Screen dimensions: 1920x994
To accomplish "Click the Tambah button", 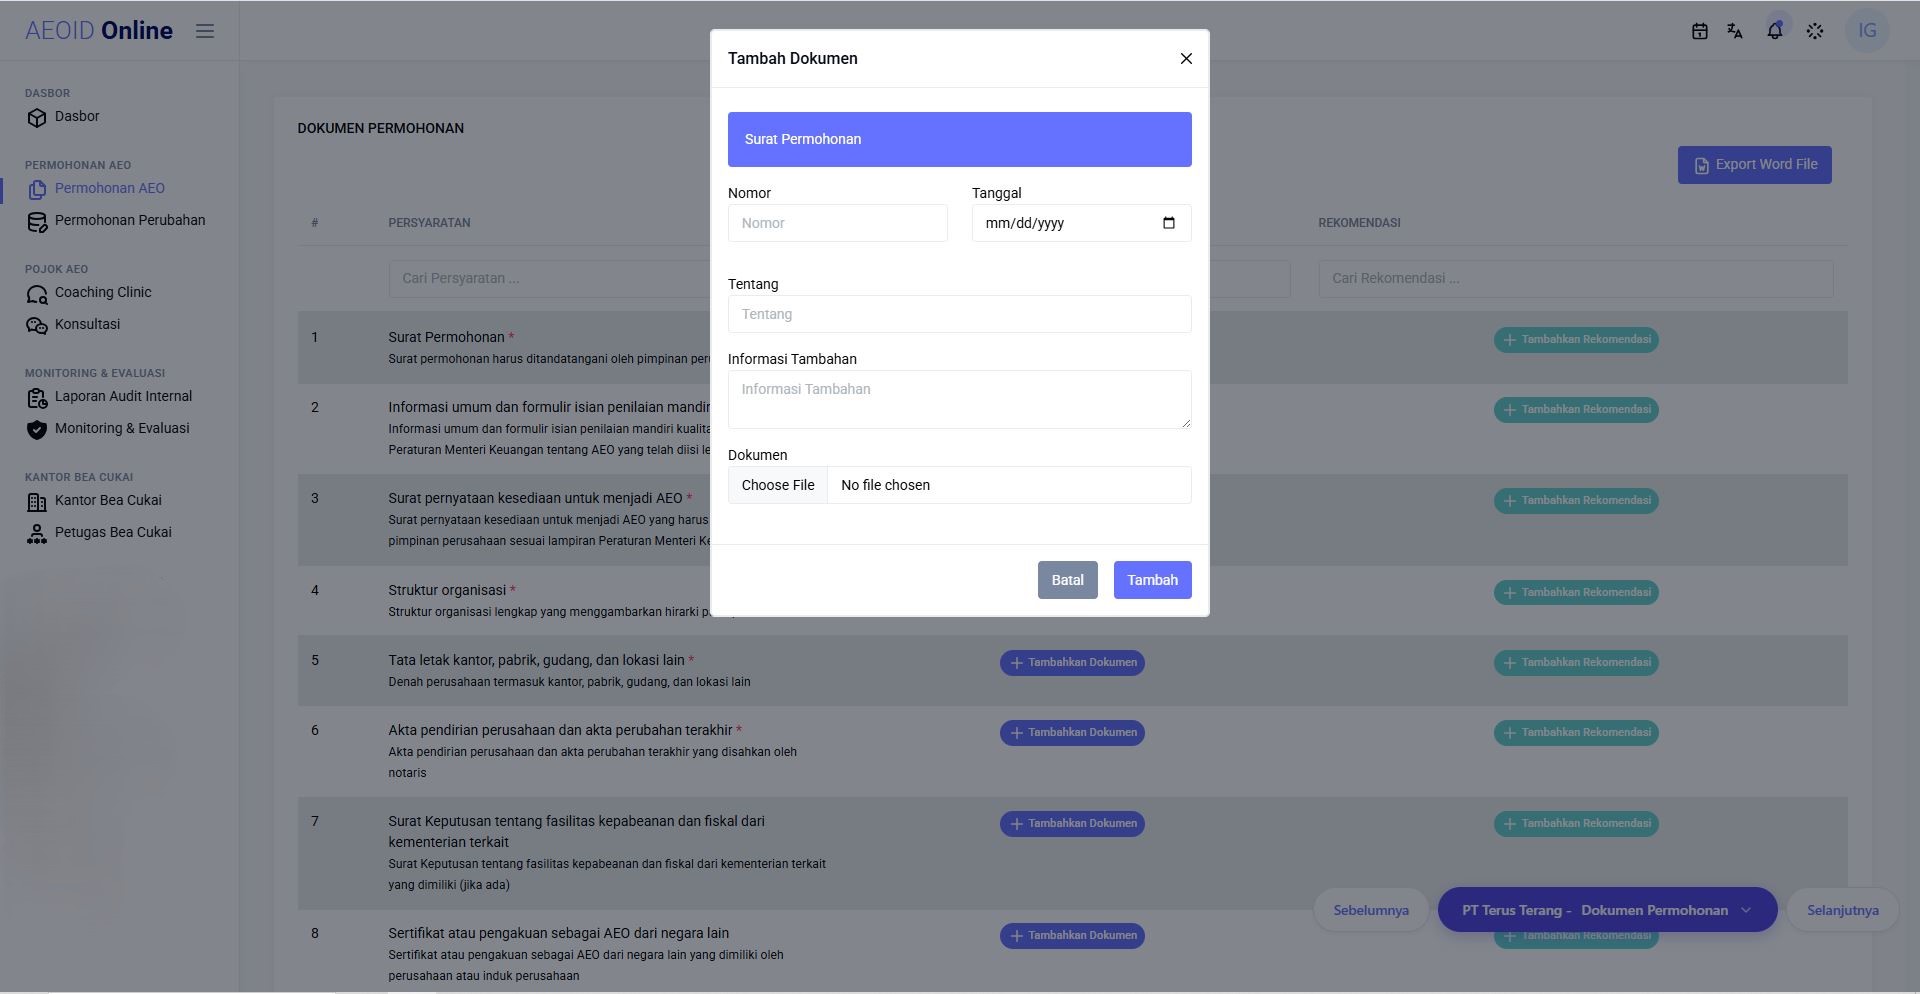I will coord(1153,580).
